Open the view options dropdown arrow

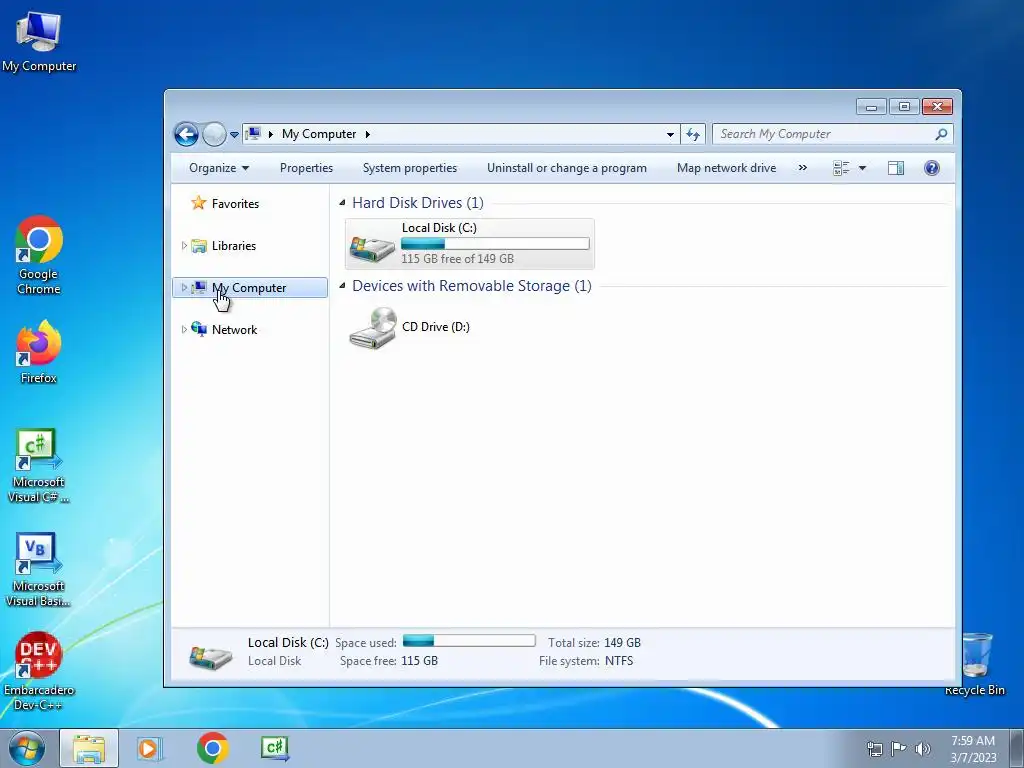click(x=862, y=168)
